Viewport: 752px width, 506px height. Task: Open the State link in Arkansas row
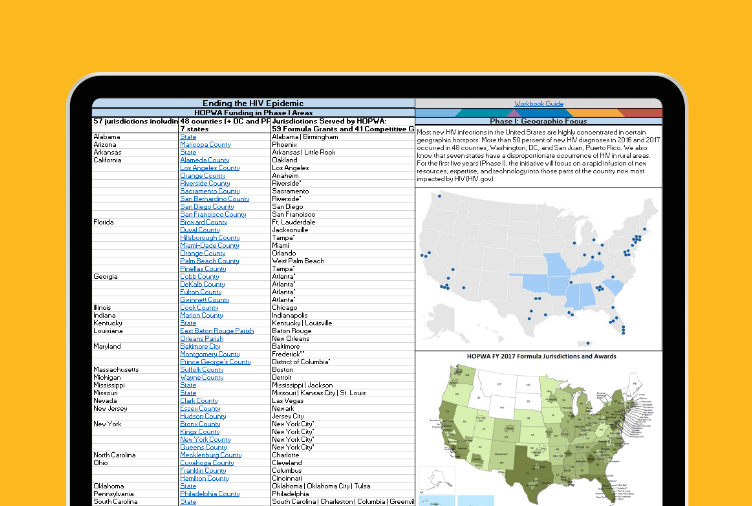click(x=188, y=152)
